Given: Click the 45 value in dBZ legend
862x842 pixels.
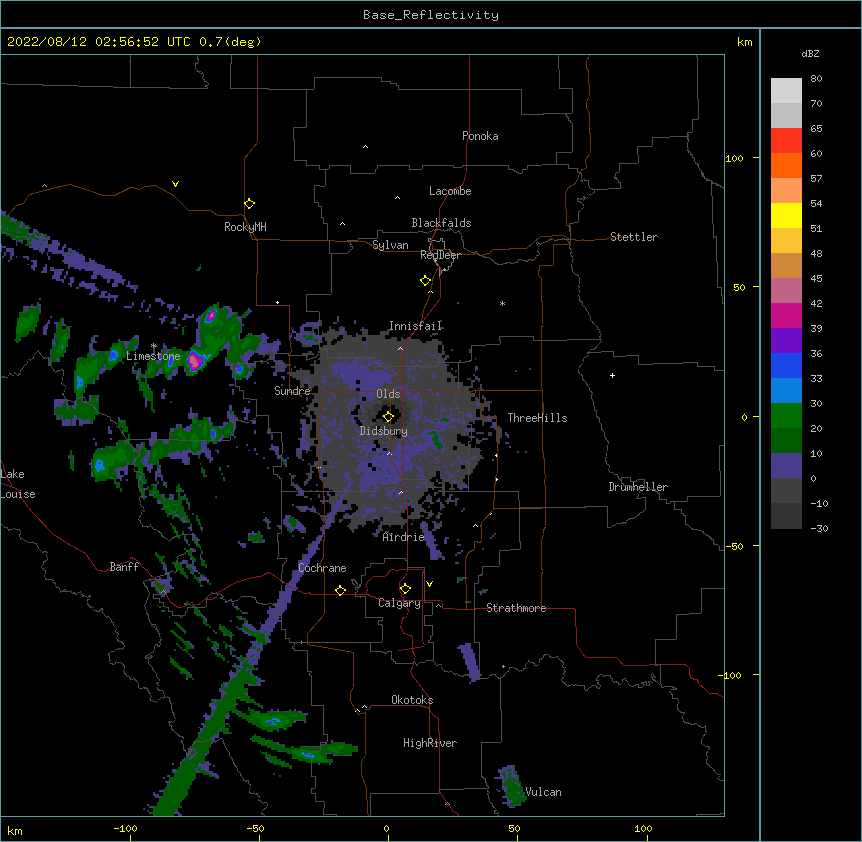Looking at the screenshot, I should (816, 279).
